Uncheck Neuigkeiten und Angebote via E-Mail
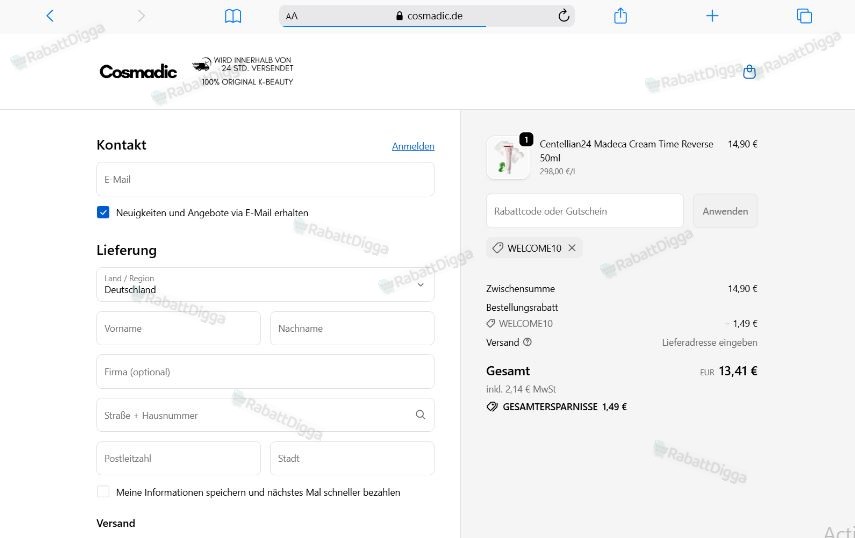The height and width of the screenshot is (538, 855). pyautogui.click(x=103, y=212)
